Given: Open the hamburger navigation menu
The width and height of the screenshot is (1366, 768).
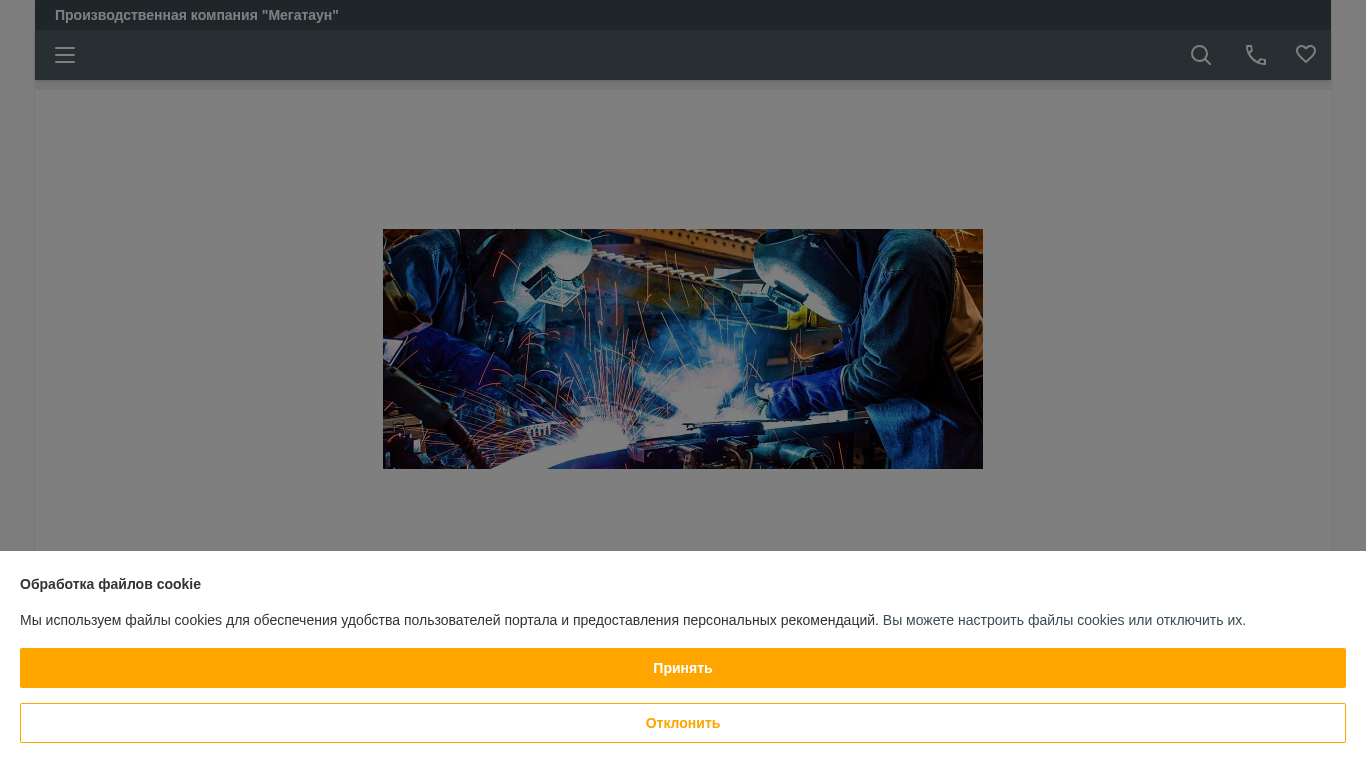Looking at the screenshot, I should coord(65,55).
